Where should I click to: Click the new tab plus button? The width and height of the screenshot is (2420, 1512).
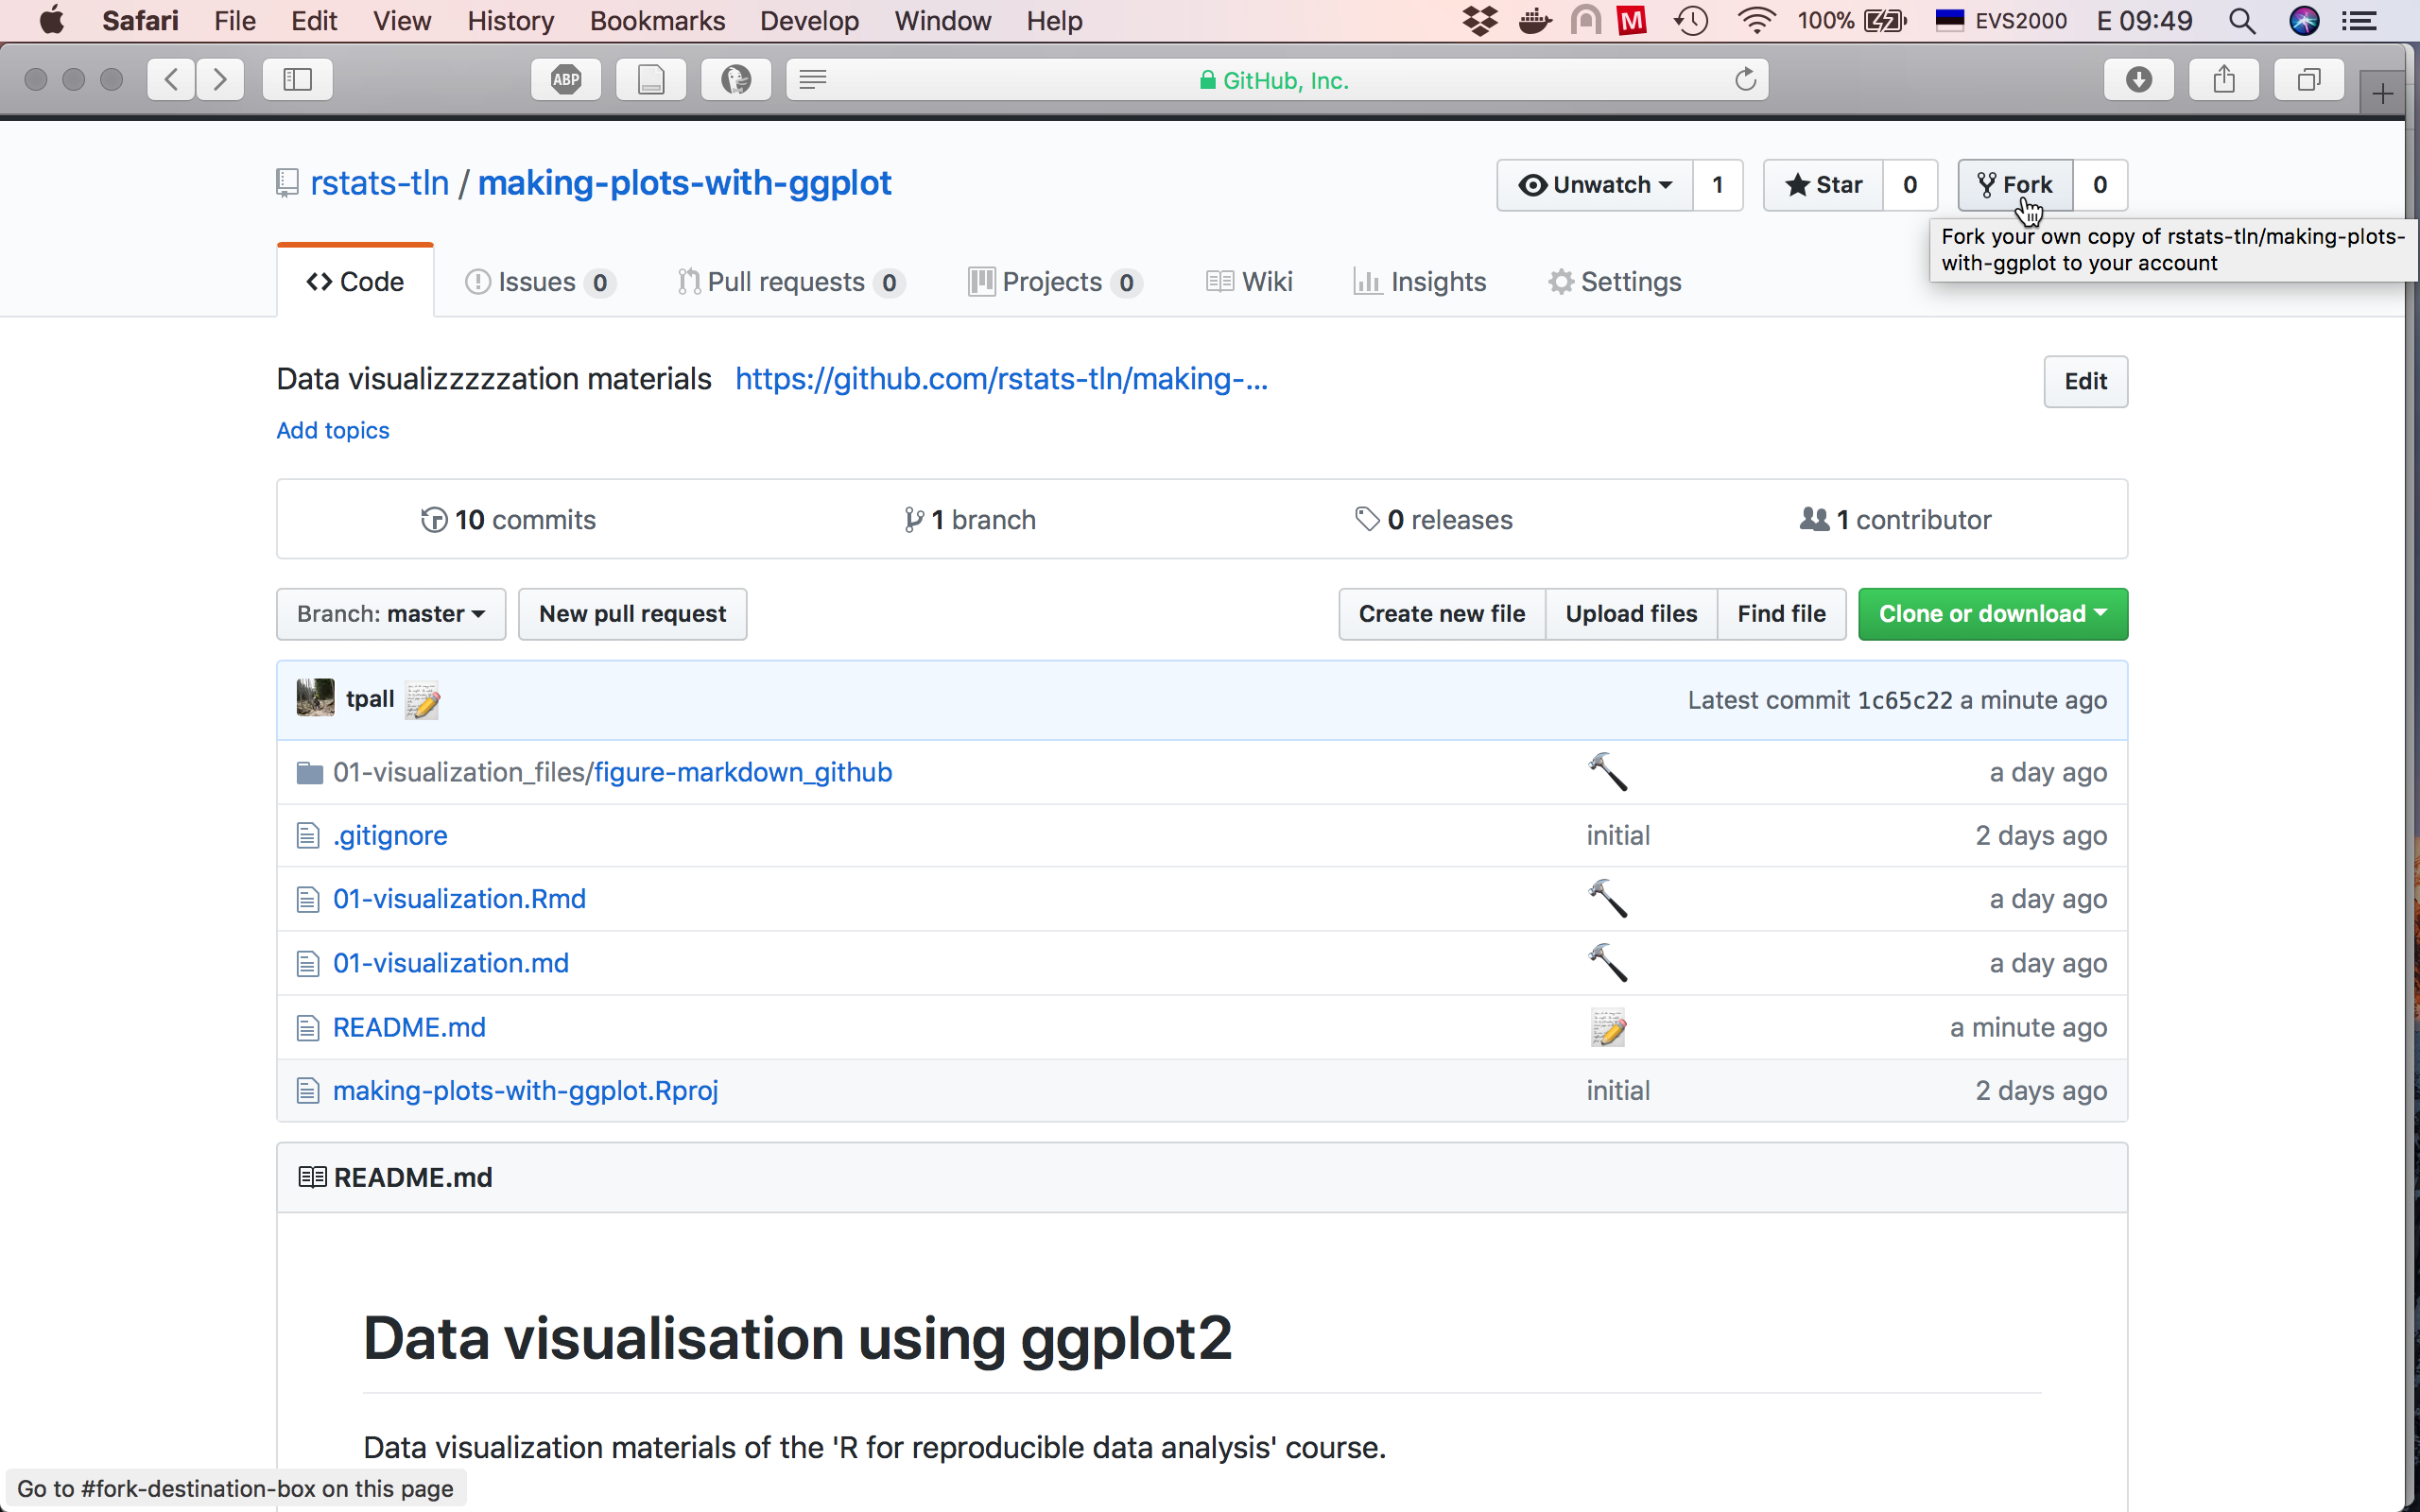pos(2383,95)
